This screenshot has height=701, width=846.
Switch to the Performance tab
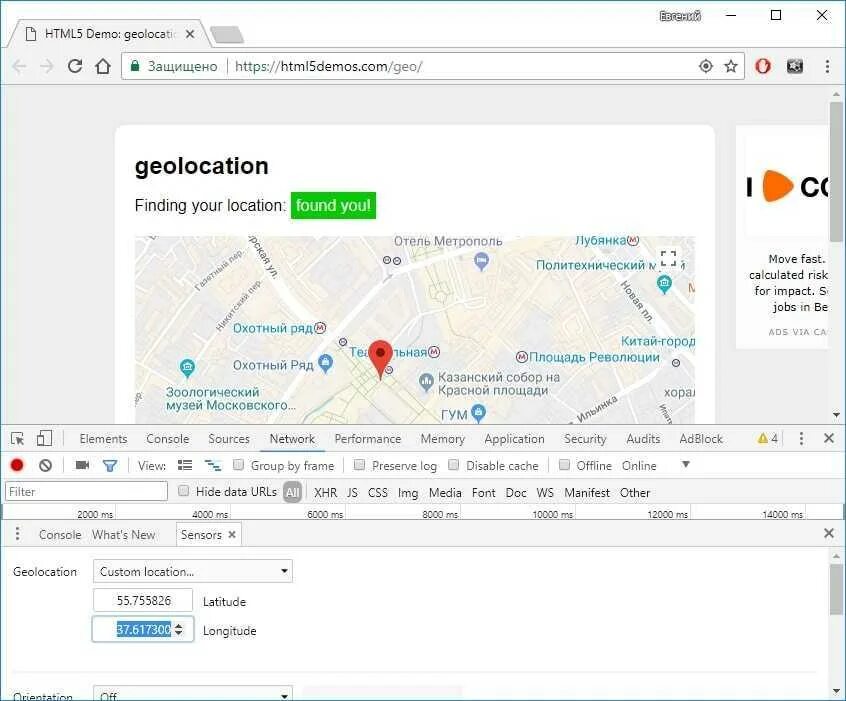[x=368, y=439]
